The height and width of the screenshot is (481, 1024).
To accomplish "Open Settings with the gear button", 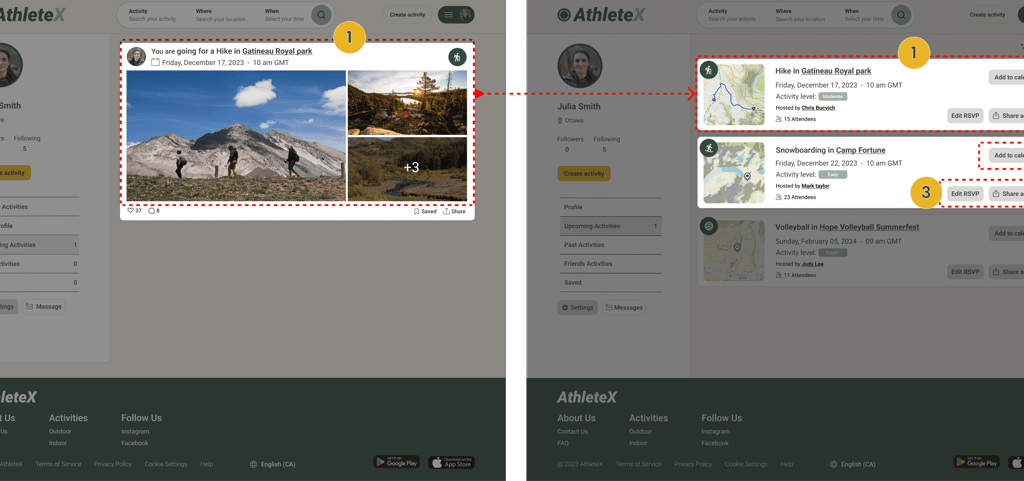I will coord(577,307).
